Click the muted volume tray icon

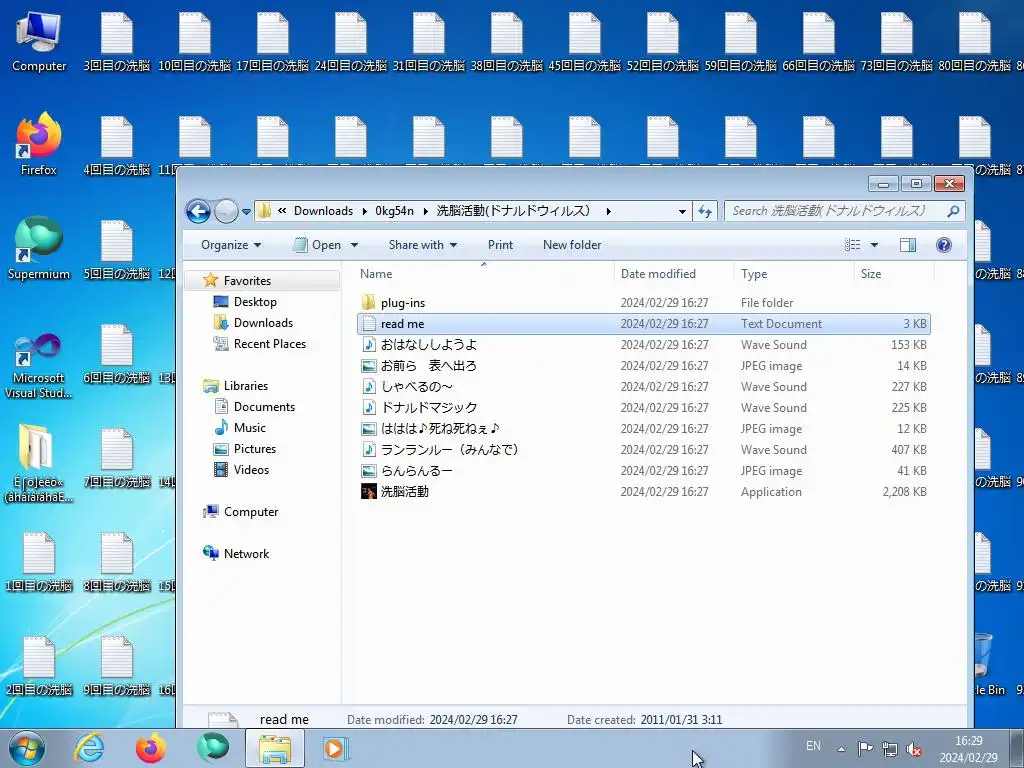[x=914, y=749]
